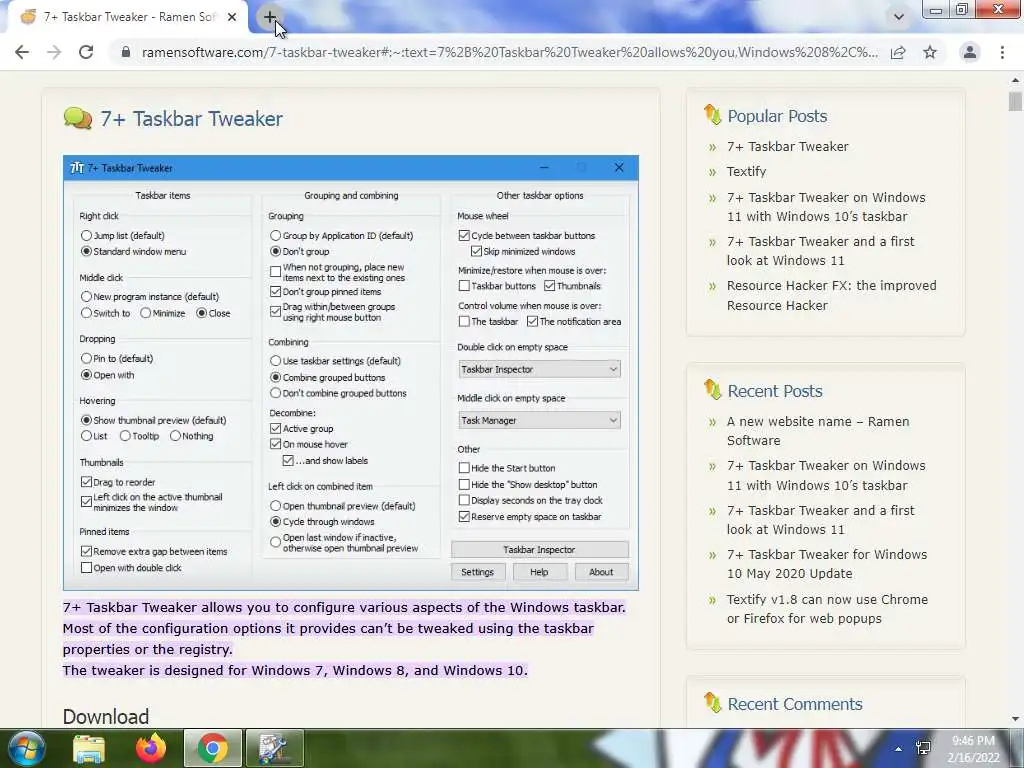Screen dimensions: 1024x768
Task: Open Resource Hacker FX post
Action: tap(831, 295)
